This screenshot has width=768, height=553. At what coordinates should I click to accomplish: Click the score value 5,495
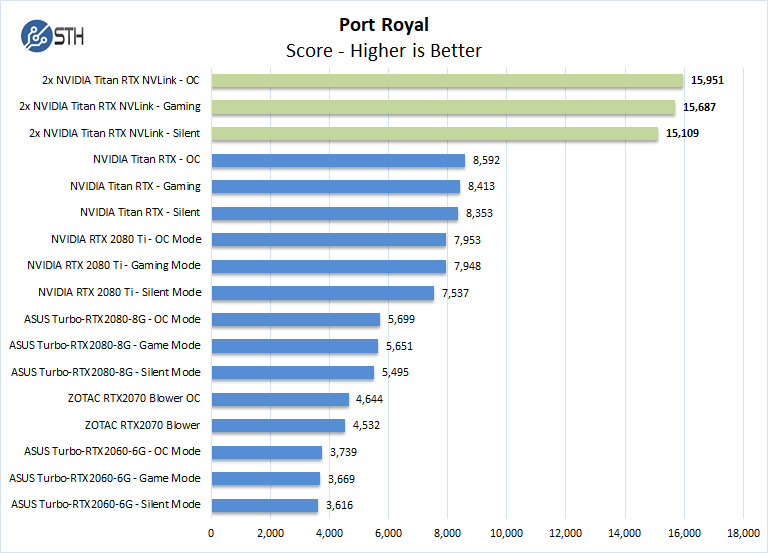(x=395, y=372)
